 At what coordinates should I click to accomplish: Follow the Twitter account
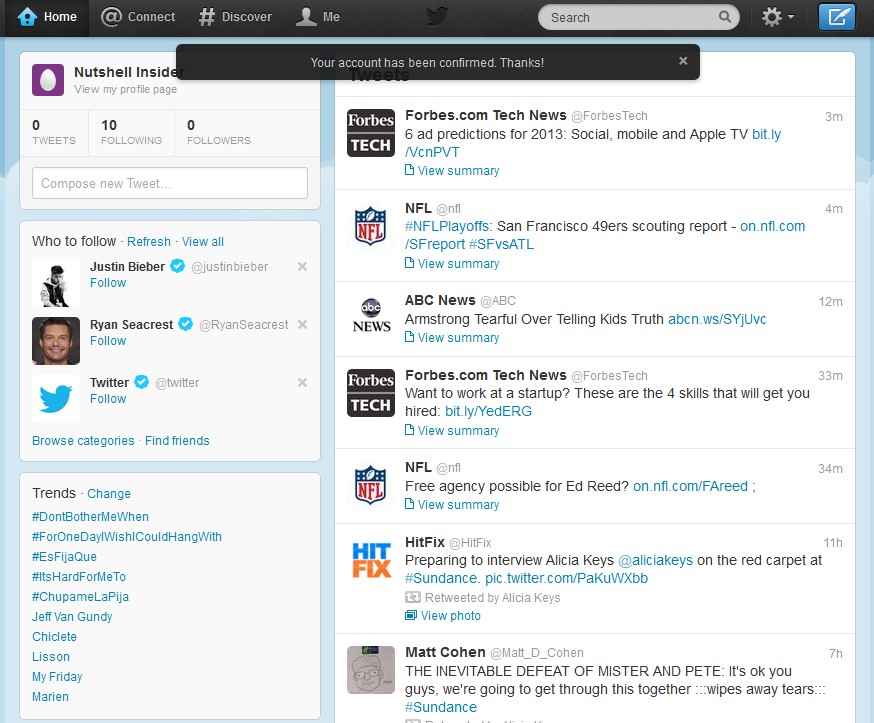coord(108,399)
